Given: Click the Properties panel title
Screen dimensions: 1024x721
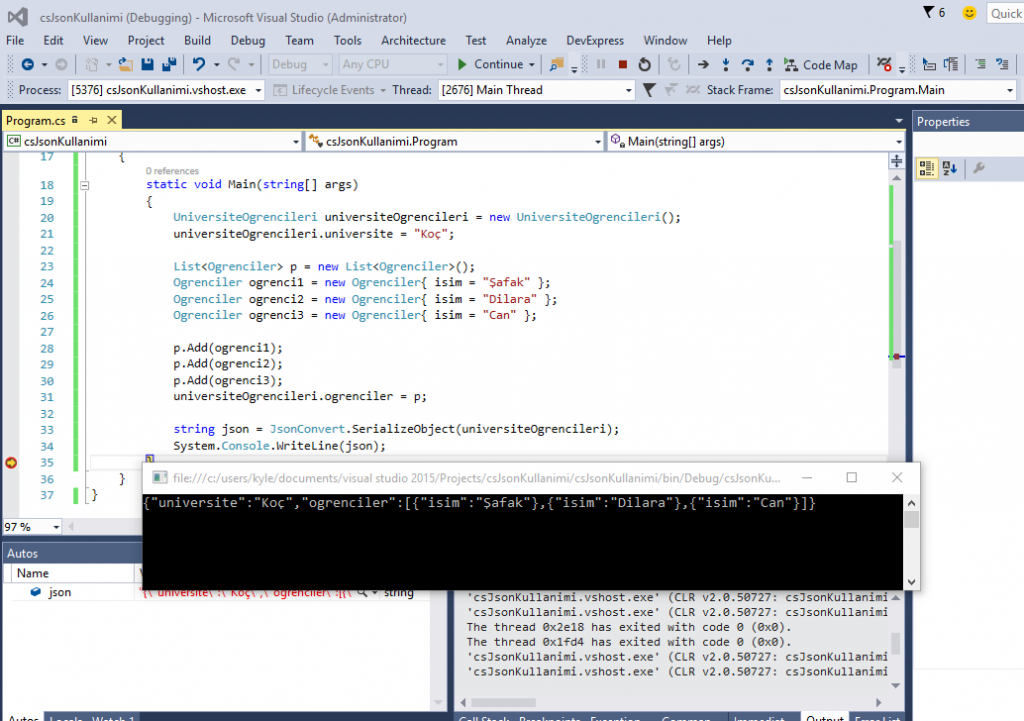Looking at the screenshot, I should [943, 121].
